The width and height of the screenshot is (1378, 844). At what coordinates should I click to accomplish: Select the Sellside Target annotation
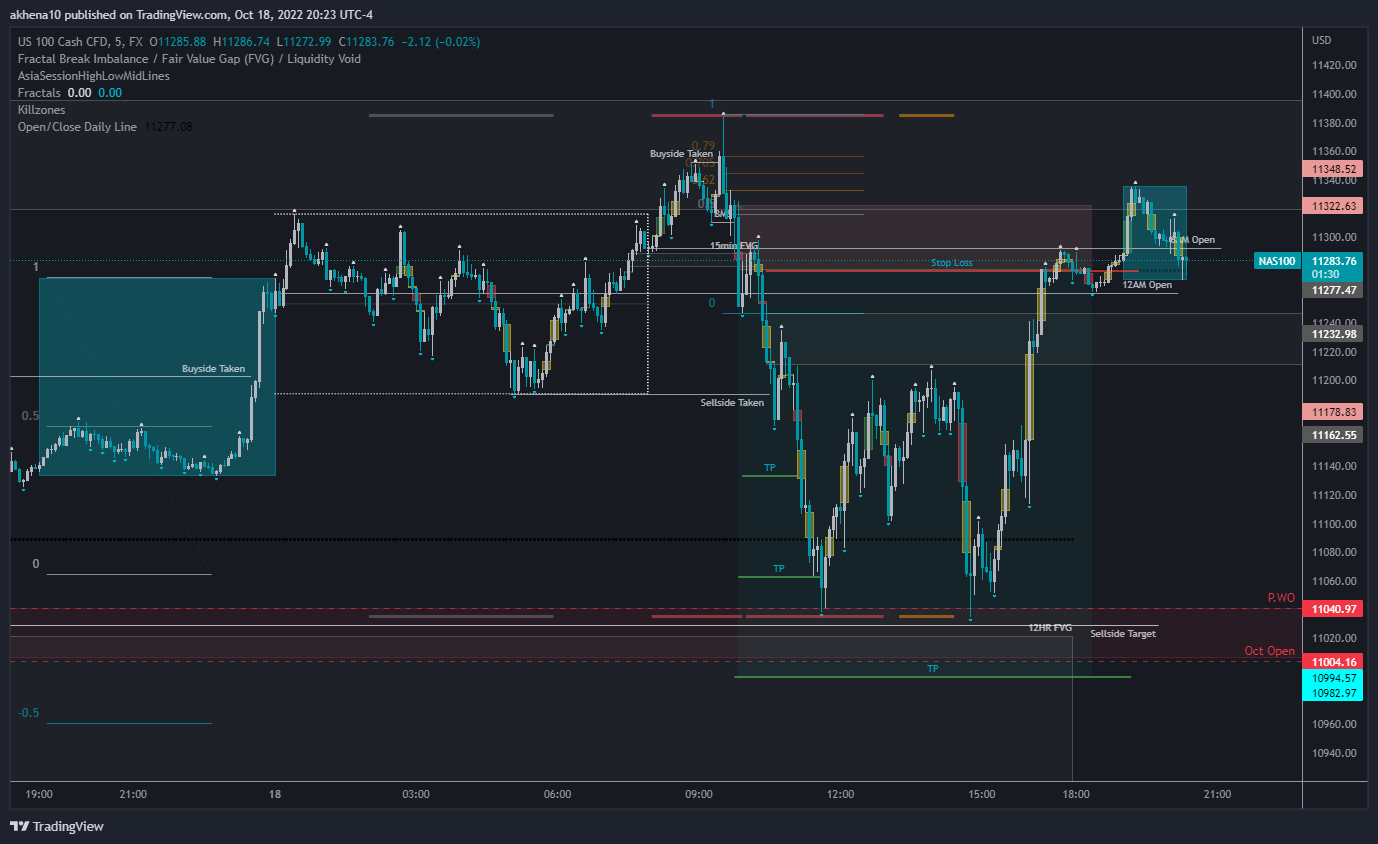click(1123, 634)
